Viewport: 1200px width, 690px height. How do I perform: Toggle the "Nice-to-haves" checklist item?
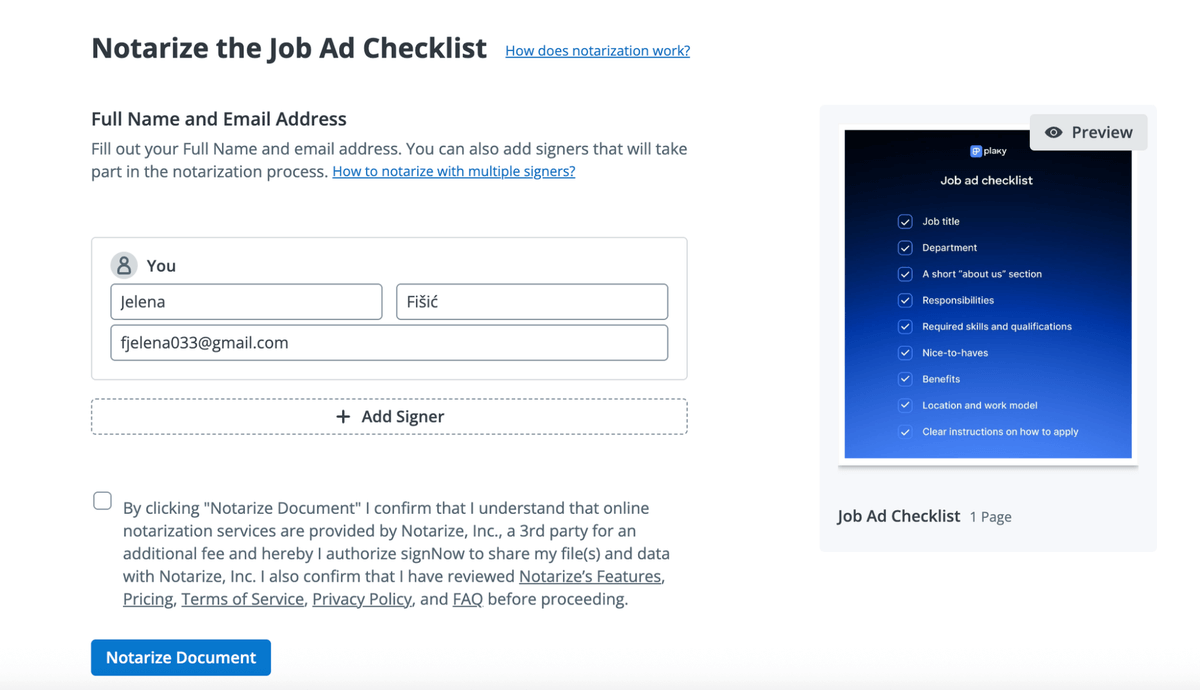(x=904, y=352)
